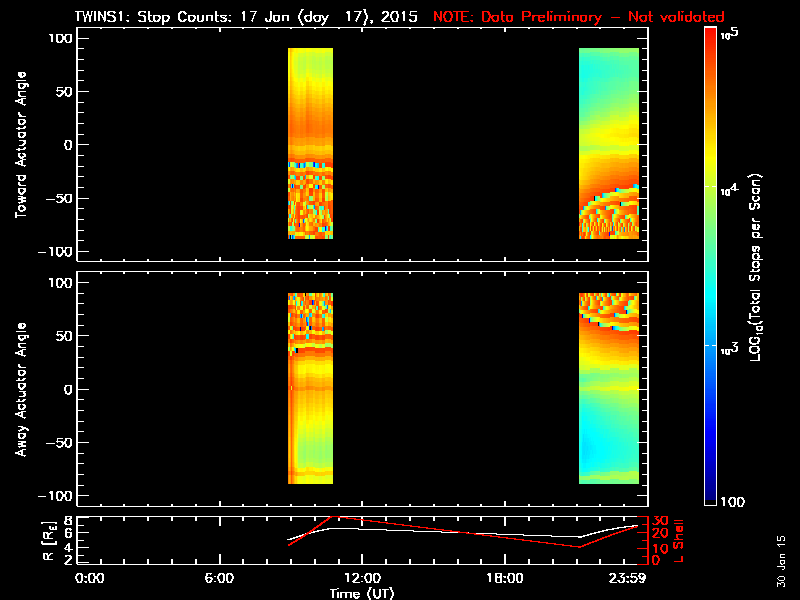Image resolution: width=800 pixels, height=600 pixels.
Task: Click the 10^4 tick label on the colorbar
Action: coord(730,190)
